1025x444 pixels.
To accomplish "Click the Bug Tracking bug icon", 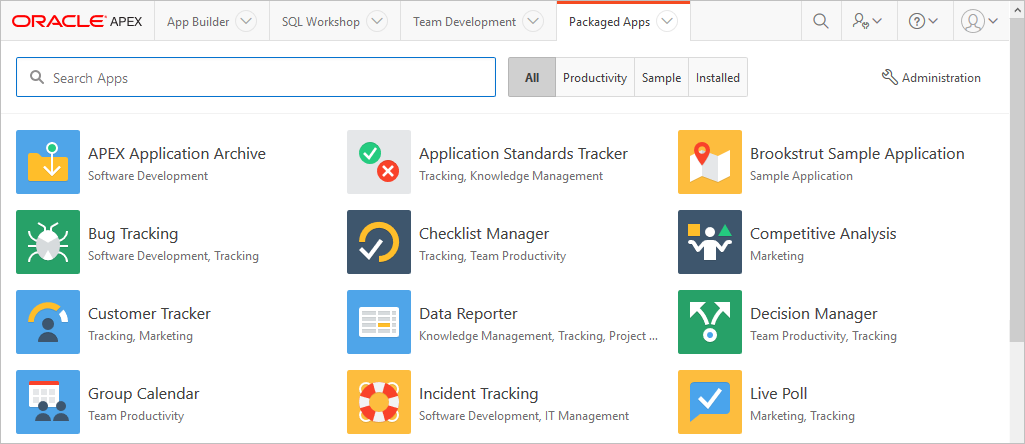I will (48, 242).
